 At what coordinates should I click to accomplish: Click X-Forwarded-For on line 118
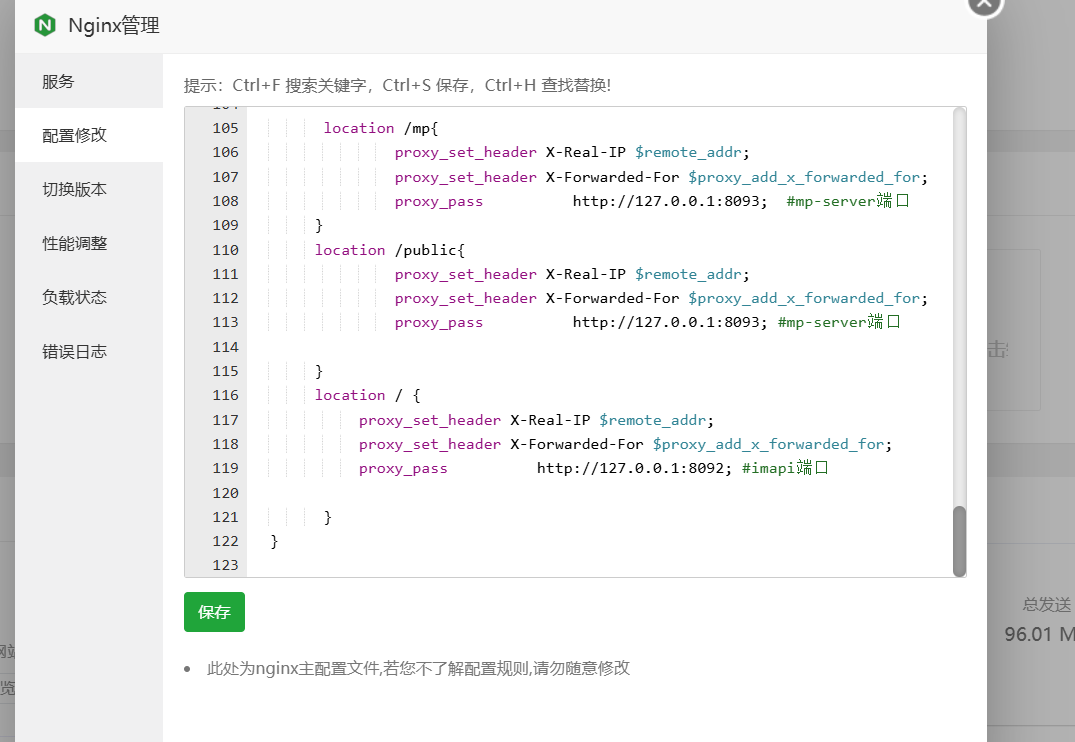[x=577, y=444]
